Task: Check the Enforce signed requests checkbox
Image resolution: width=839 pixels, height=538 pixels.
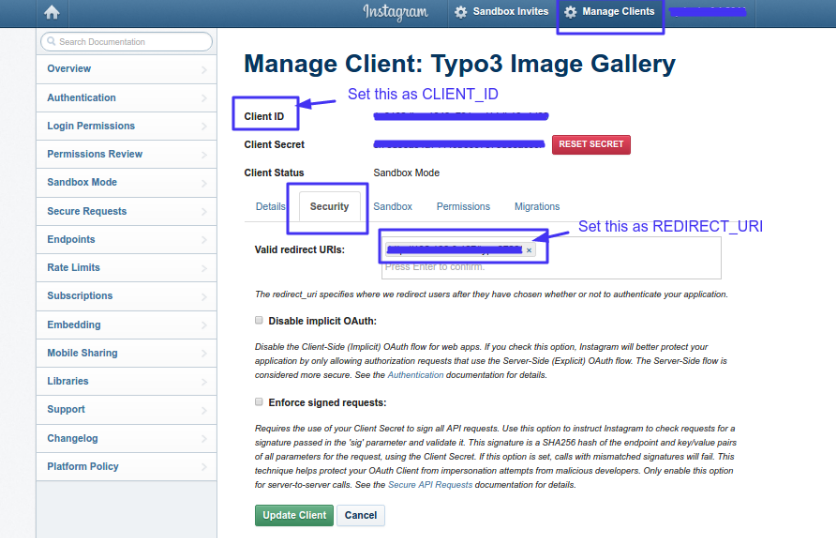Action: click(x=259, y=401)
